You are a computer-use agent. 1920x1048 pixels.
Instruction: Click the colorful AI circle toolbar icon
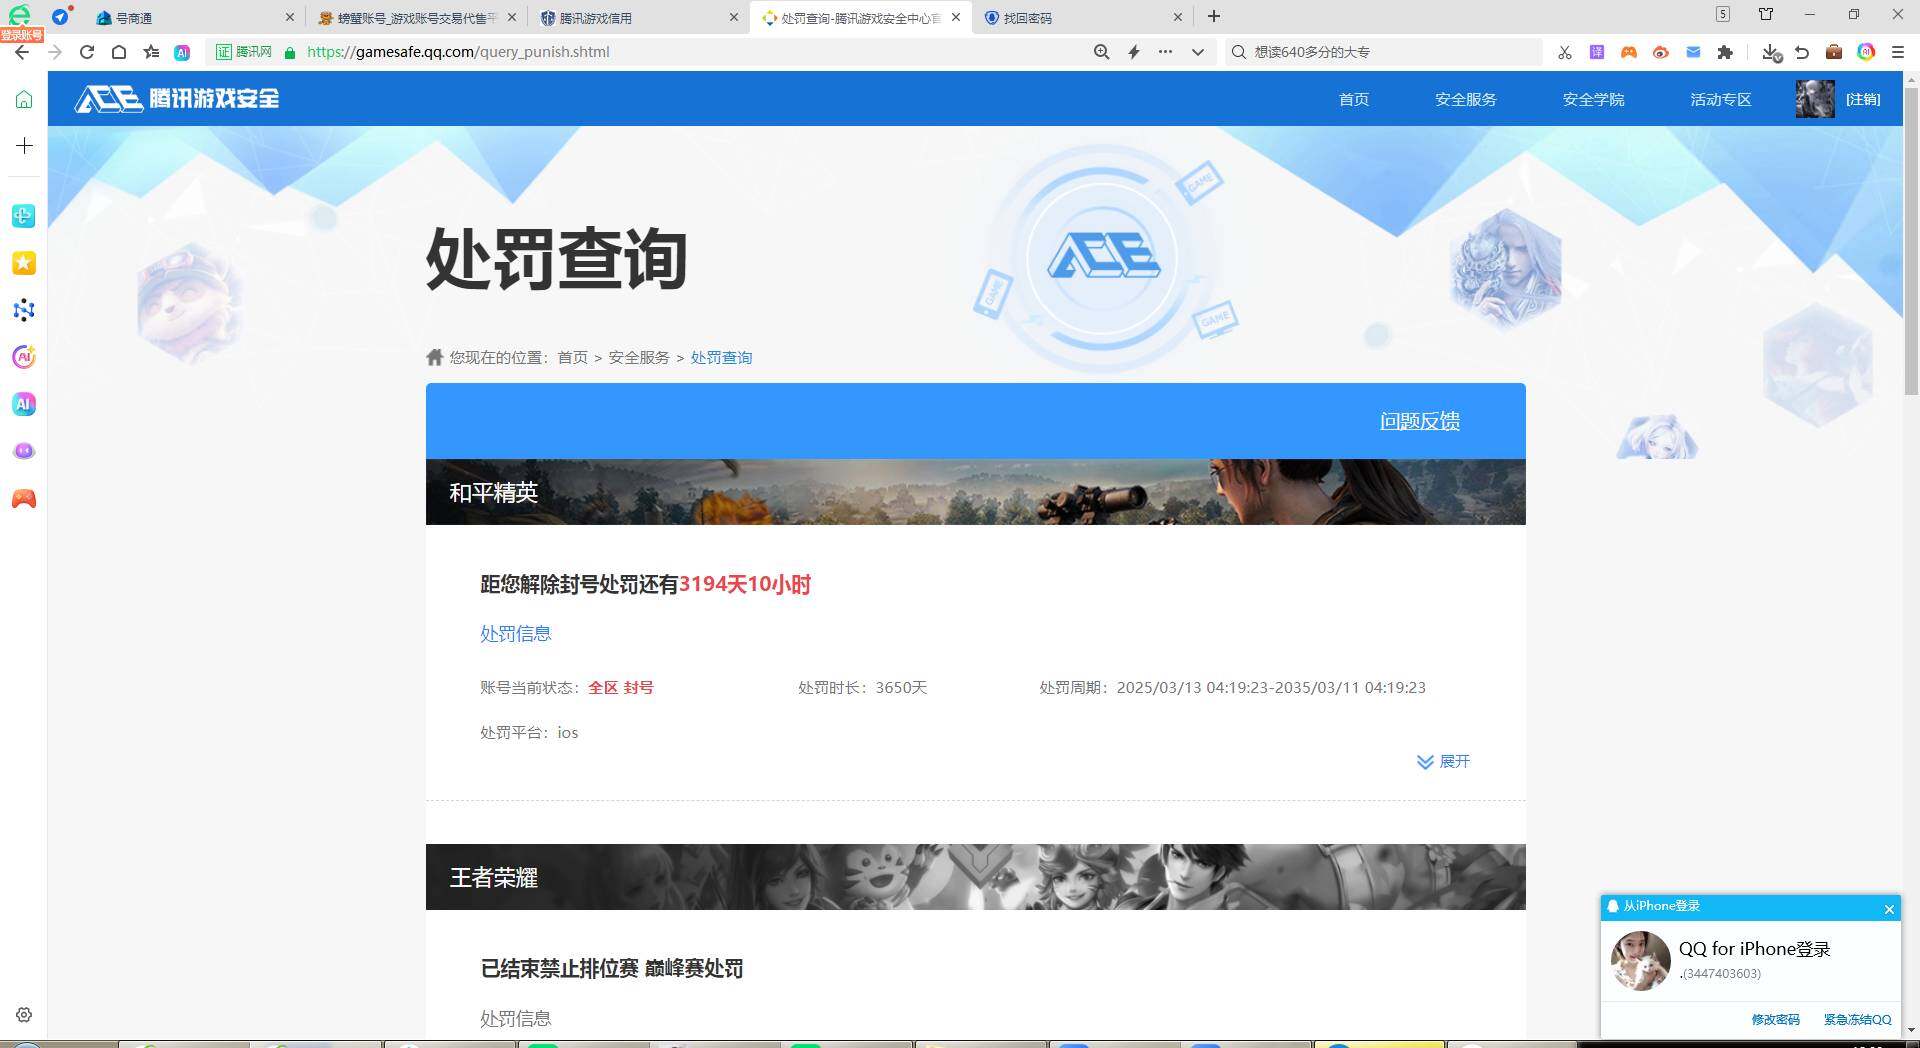coord(1866,52)
